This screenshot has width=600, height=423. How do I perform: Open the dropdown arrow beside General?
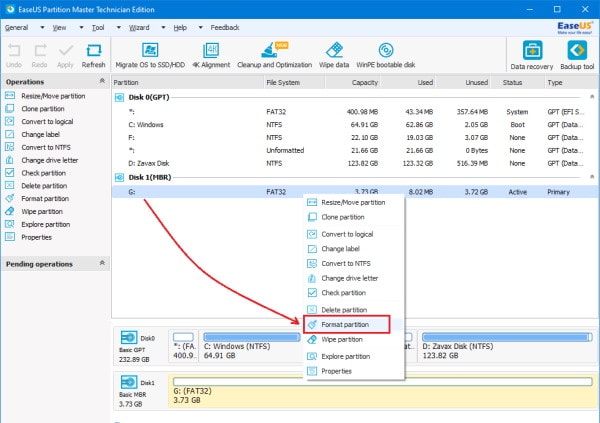(42, 28)
